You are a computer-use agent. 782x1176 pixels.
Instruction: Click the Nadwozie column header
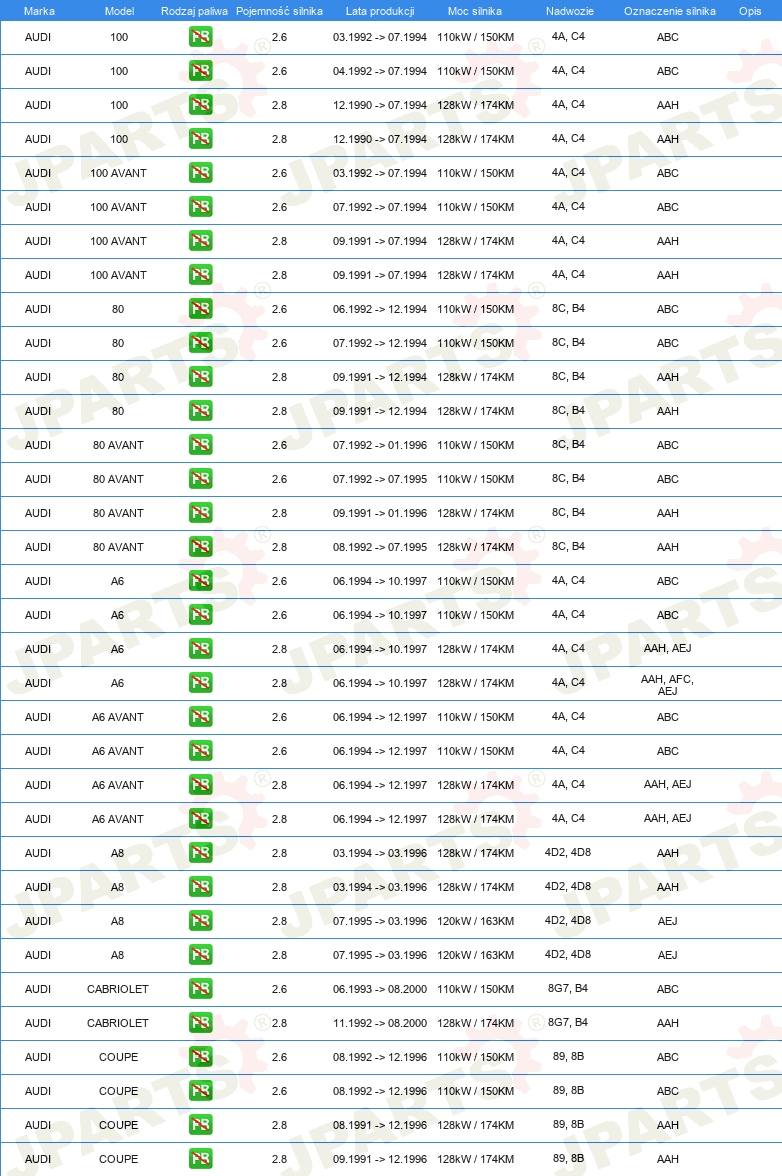point(570,11)
